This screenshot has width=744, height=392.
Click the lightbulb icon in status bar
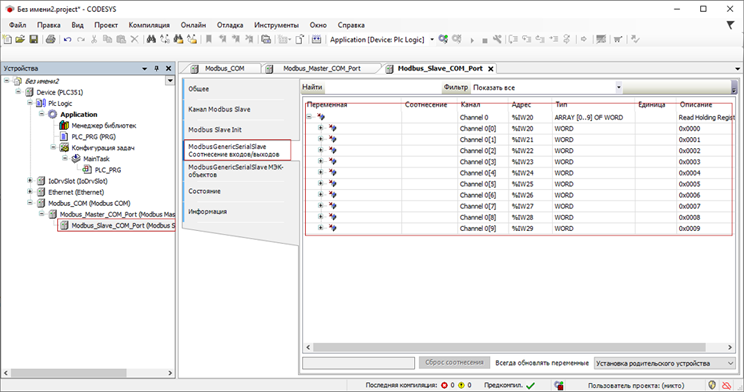tap(712, 385)
